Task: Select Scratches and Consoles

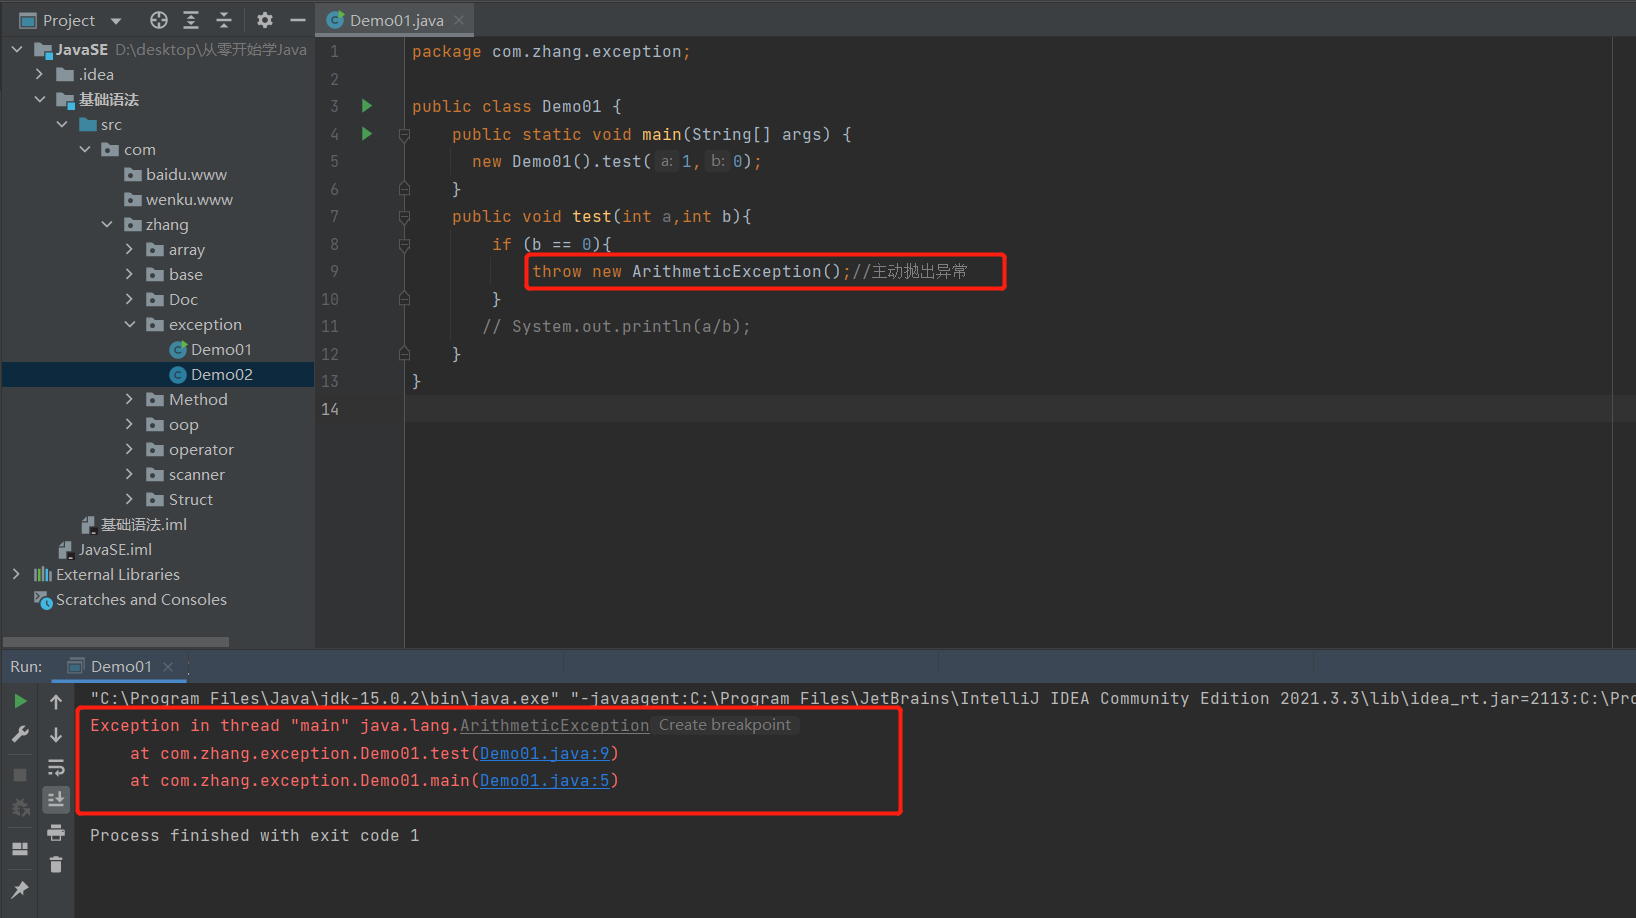Action: coord(141,599)
